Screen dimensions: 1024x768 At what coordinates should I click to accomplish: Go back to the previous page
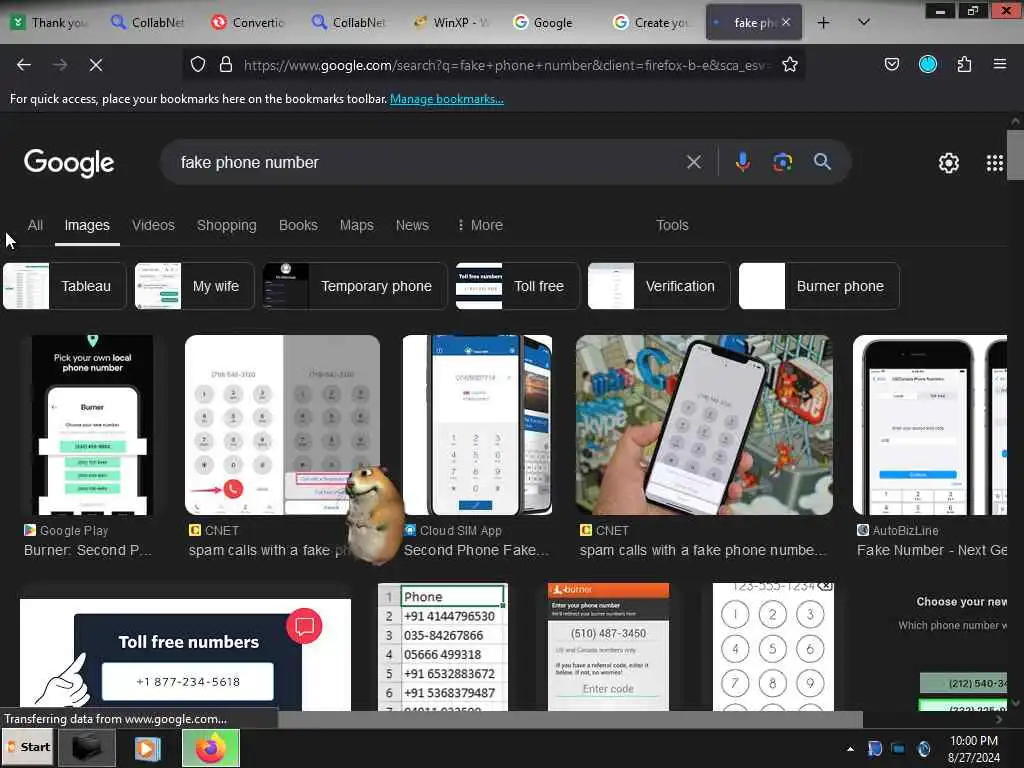click(24, 65)
